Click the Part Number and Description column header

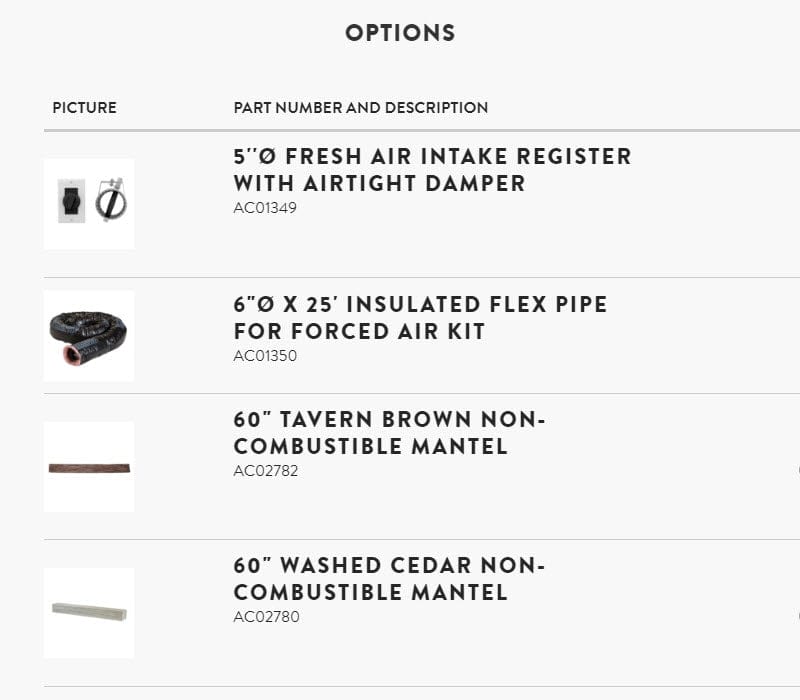click(x=360, y=107)
